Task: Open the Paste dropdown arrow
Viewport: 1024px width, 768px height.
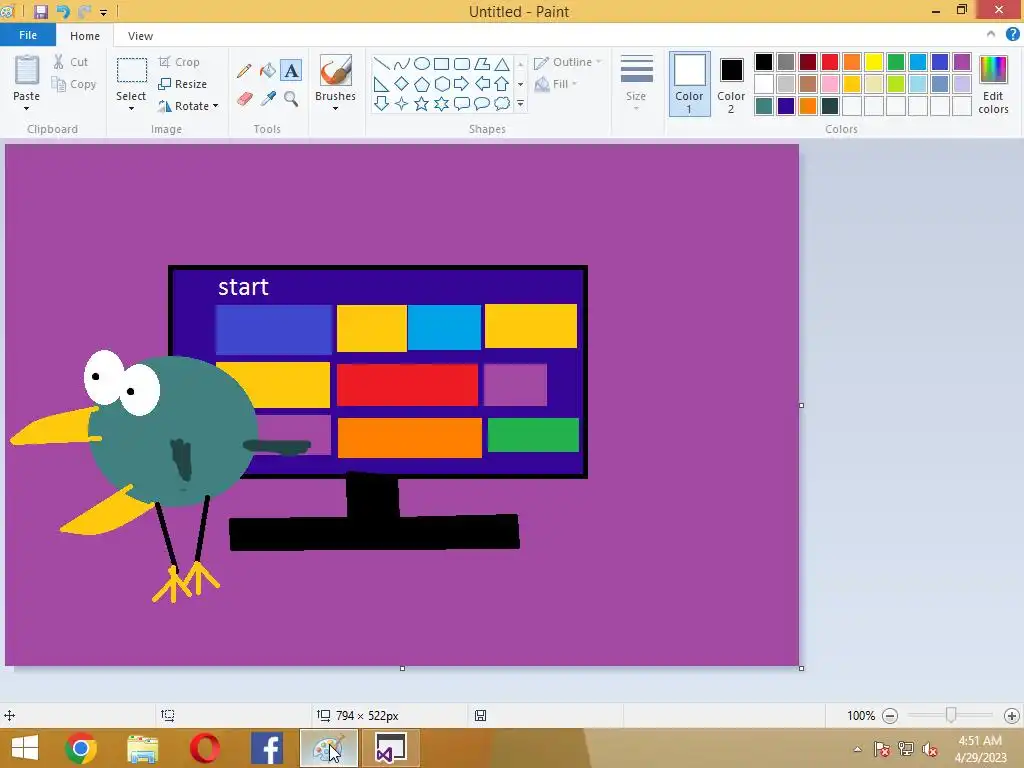Action: point(27,108)
